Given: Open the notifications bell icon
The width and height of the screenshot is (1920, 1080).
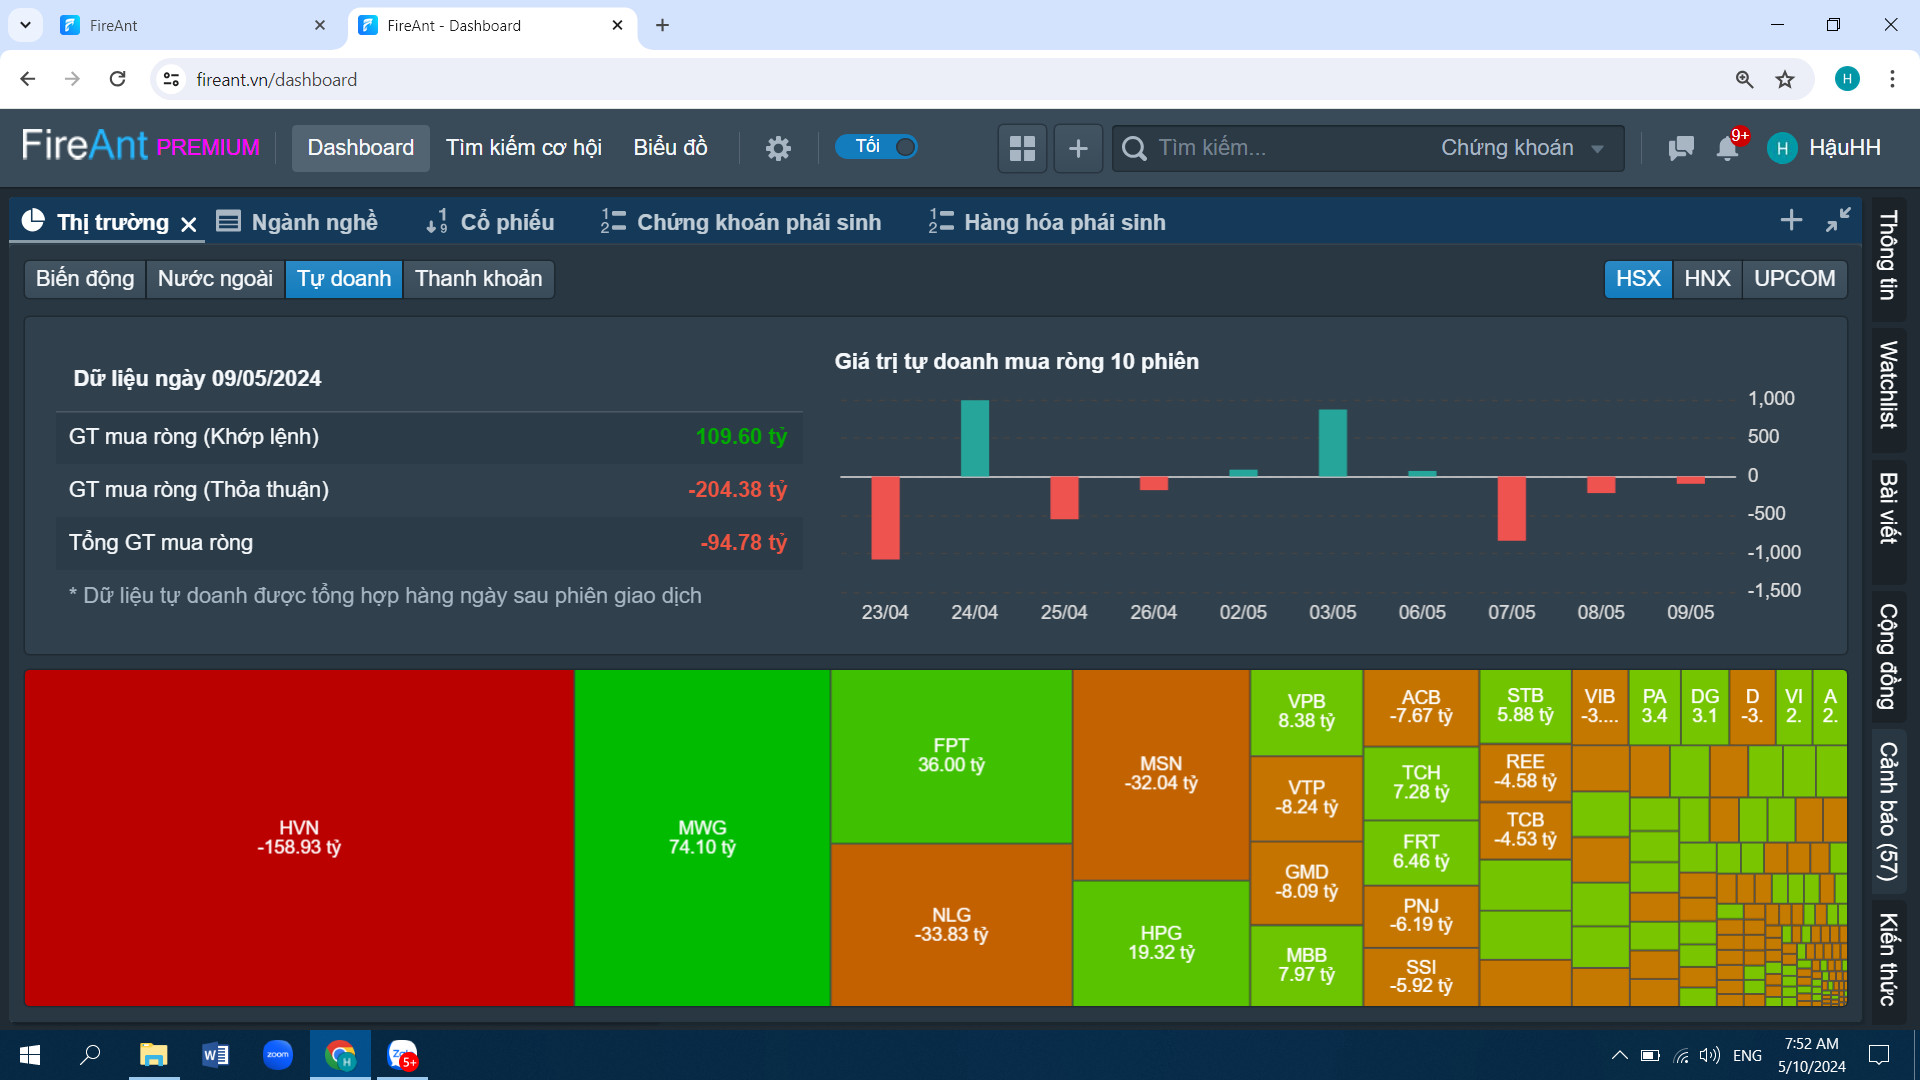Looking at the screenshot, I should pos(1727,148).
